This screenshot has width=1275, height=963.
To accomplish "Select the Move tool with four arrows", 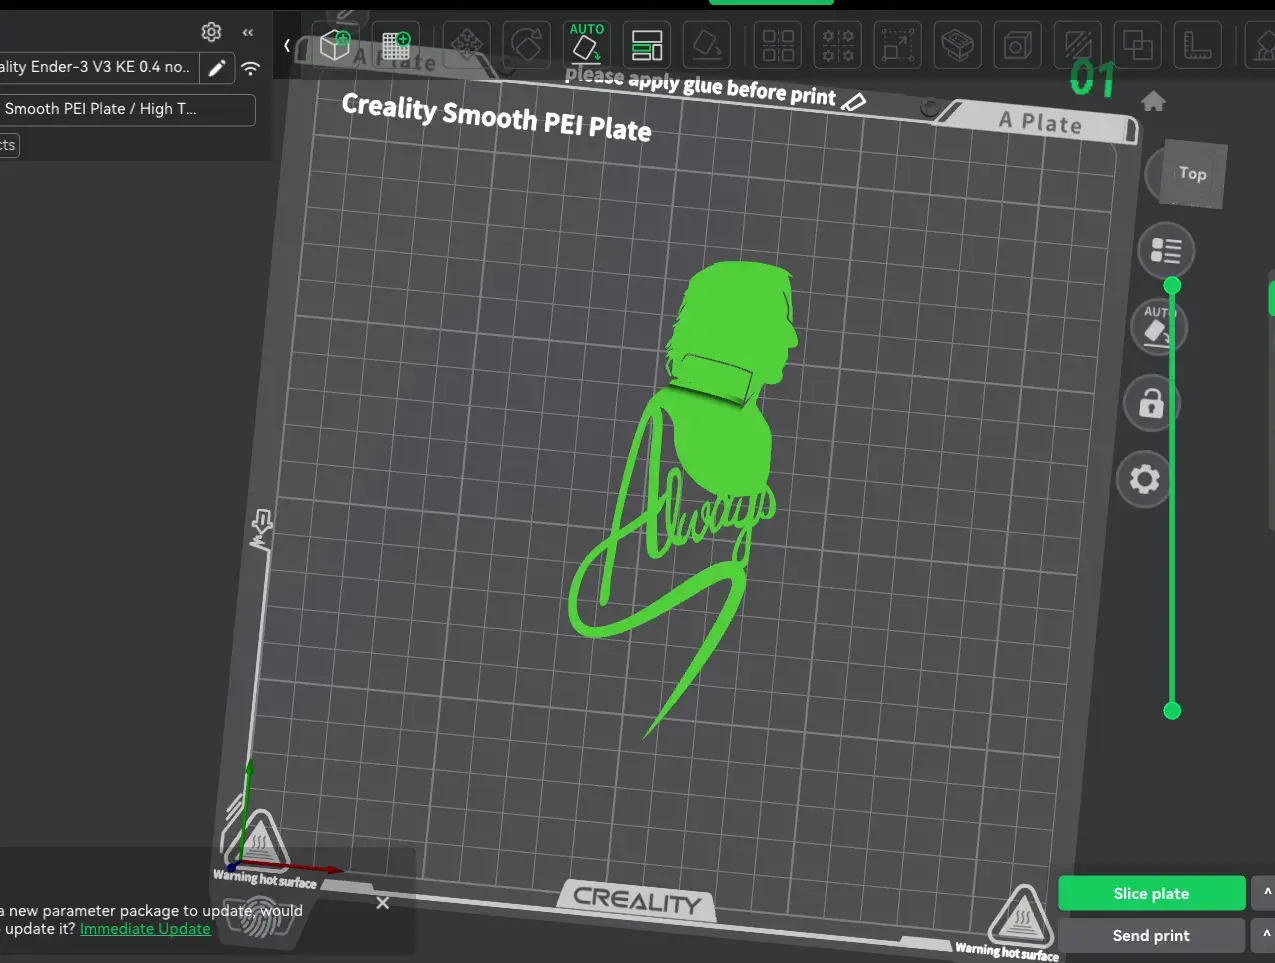I will tap(465, 45).
